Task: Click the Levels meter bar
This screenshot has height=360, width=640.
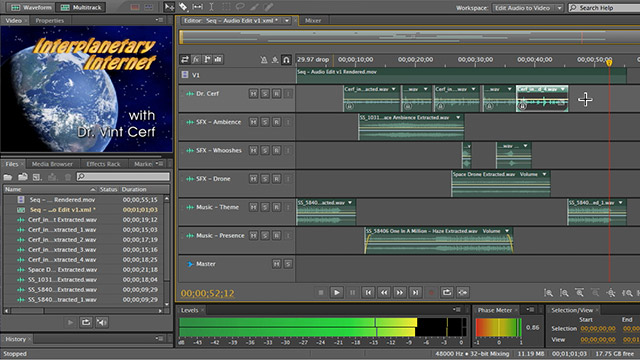Action: pos(323,327)
